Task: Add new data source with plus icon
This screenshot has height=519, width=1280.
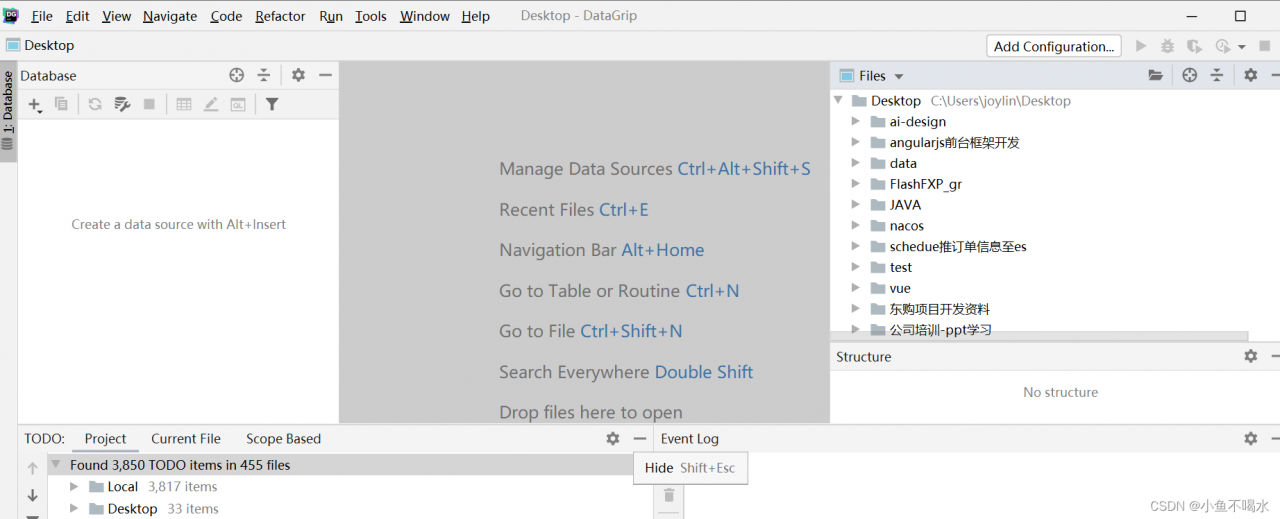Action: point(35,104)
